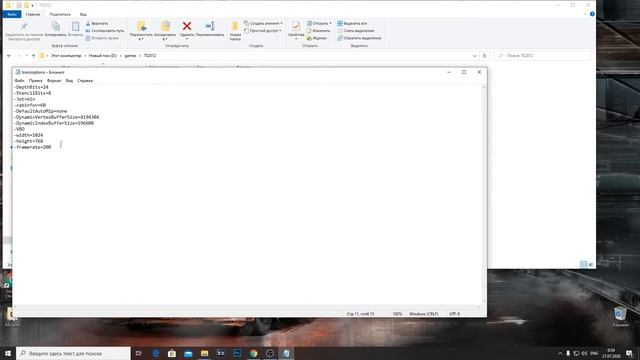Open Easy access (Простой доступ) dropdown
This screenshot has height=360, width=640.
(262, 31)
